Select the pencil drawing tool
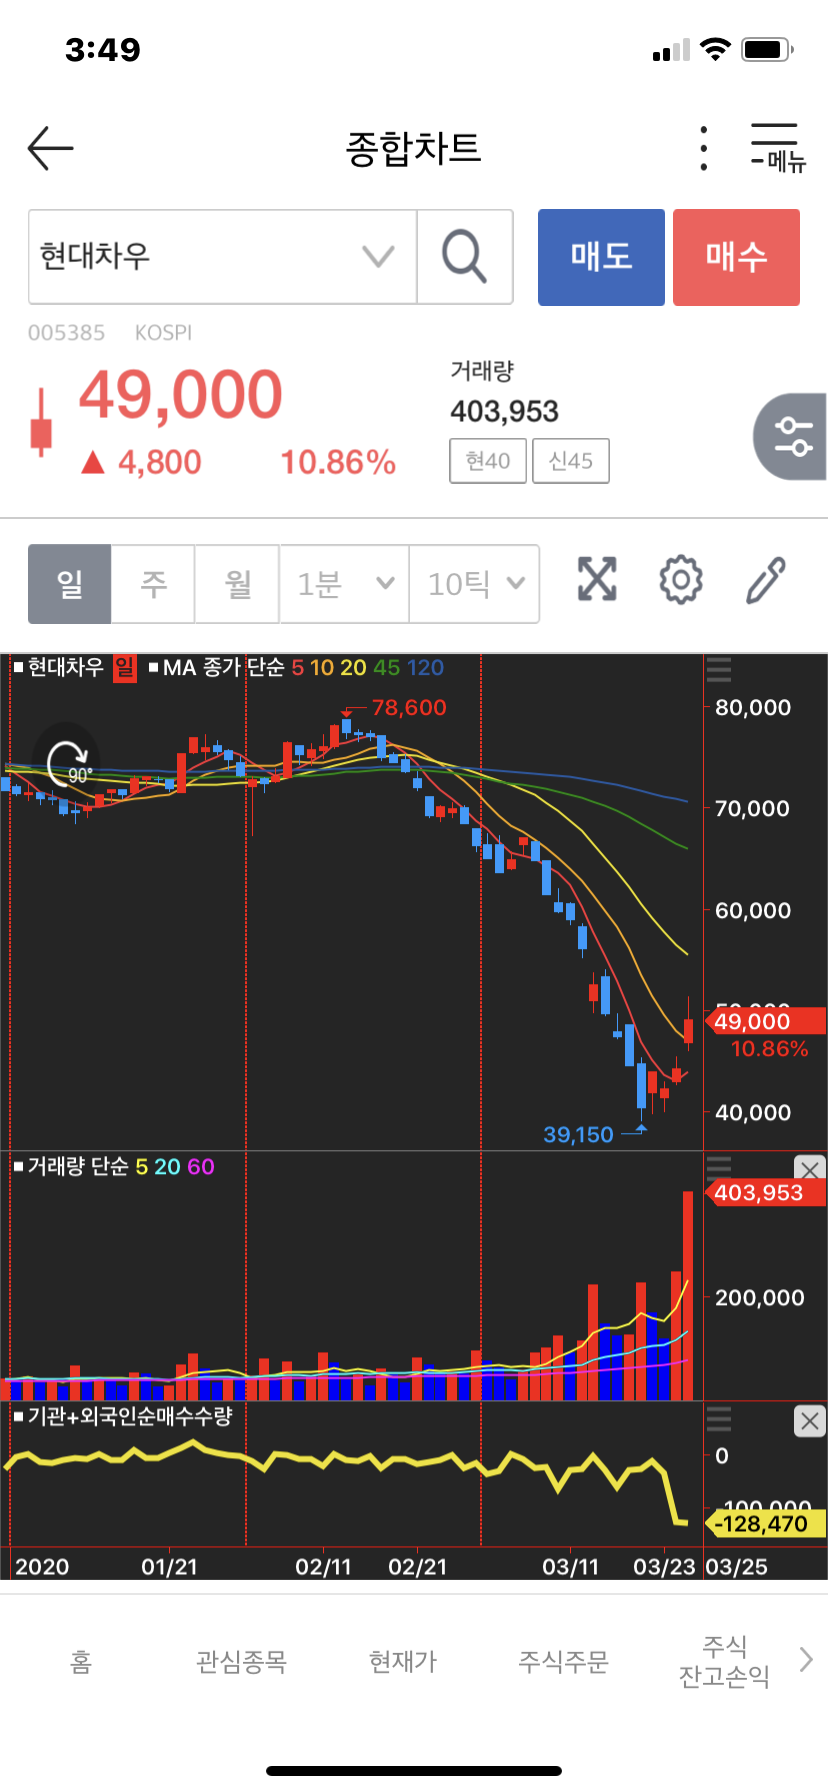Viewport: 828px width, 1792px height. pyautogui.click(x=766, y=579)
